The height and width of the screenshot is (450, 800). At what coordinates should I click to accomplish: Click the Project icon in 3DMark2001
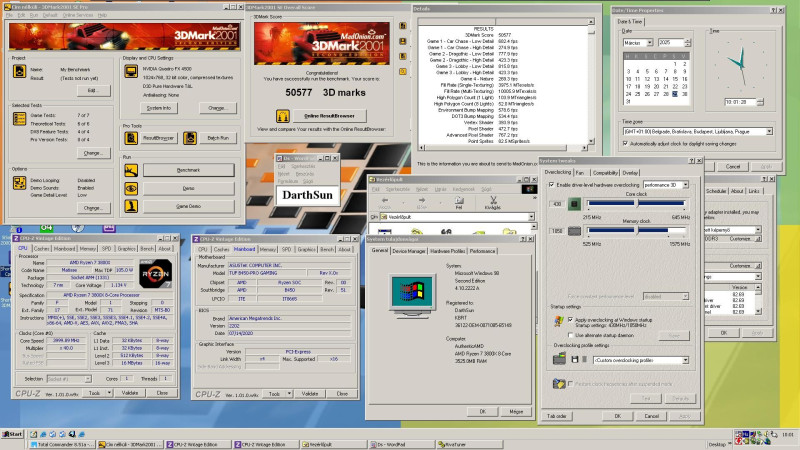(19, 71)
